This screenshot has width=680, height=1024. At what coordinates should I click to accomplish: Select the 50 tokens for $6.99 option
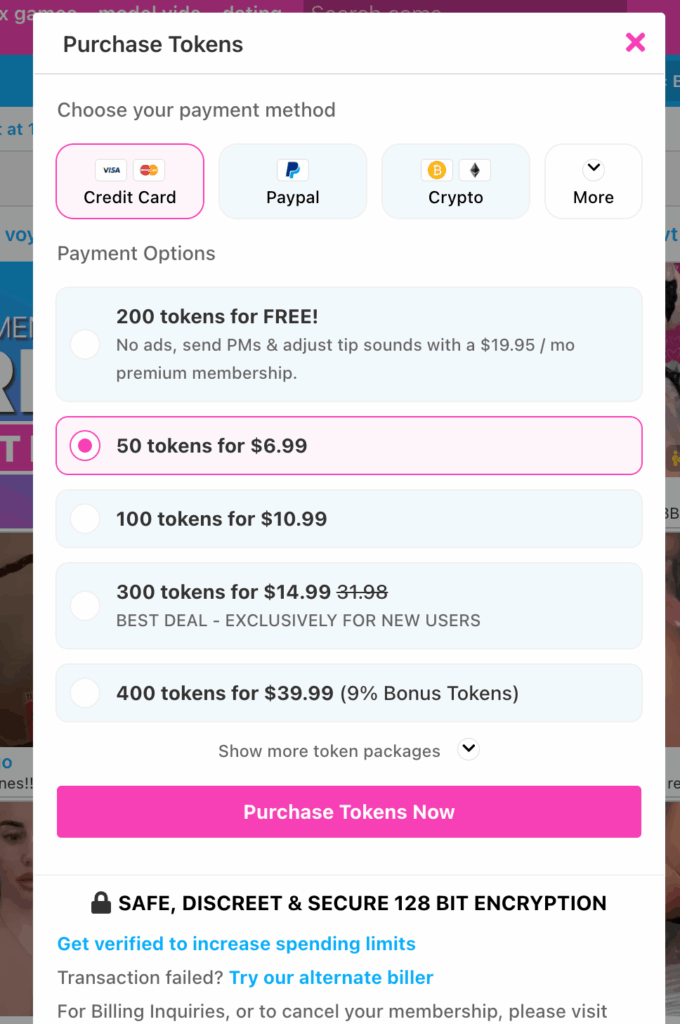[85, 446]
